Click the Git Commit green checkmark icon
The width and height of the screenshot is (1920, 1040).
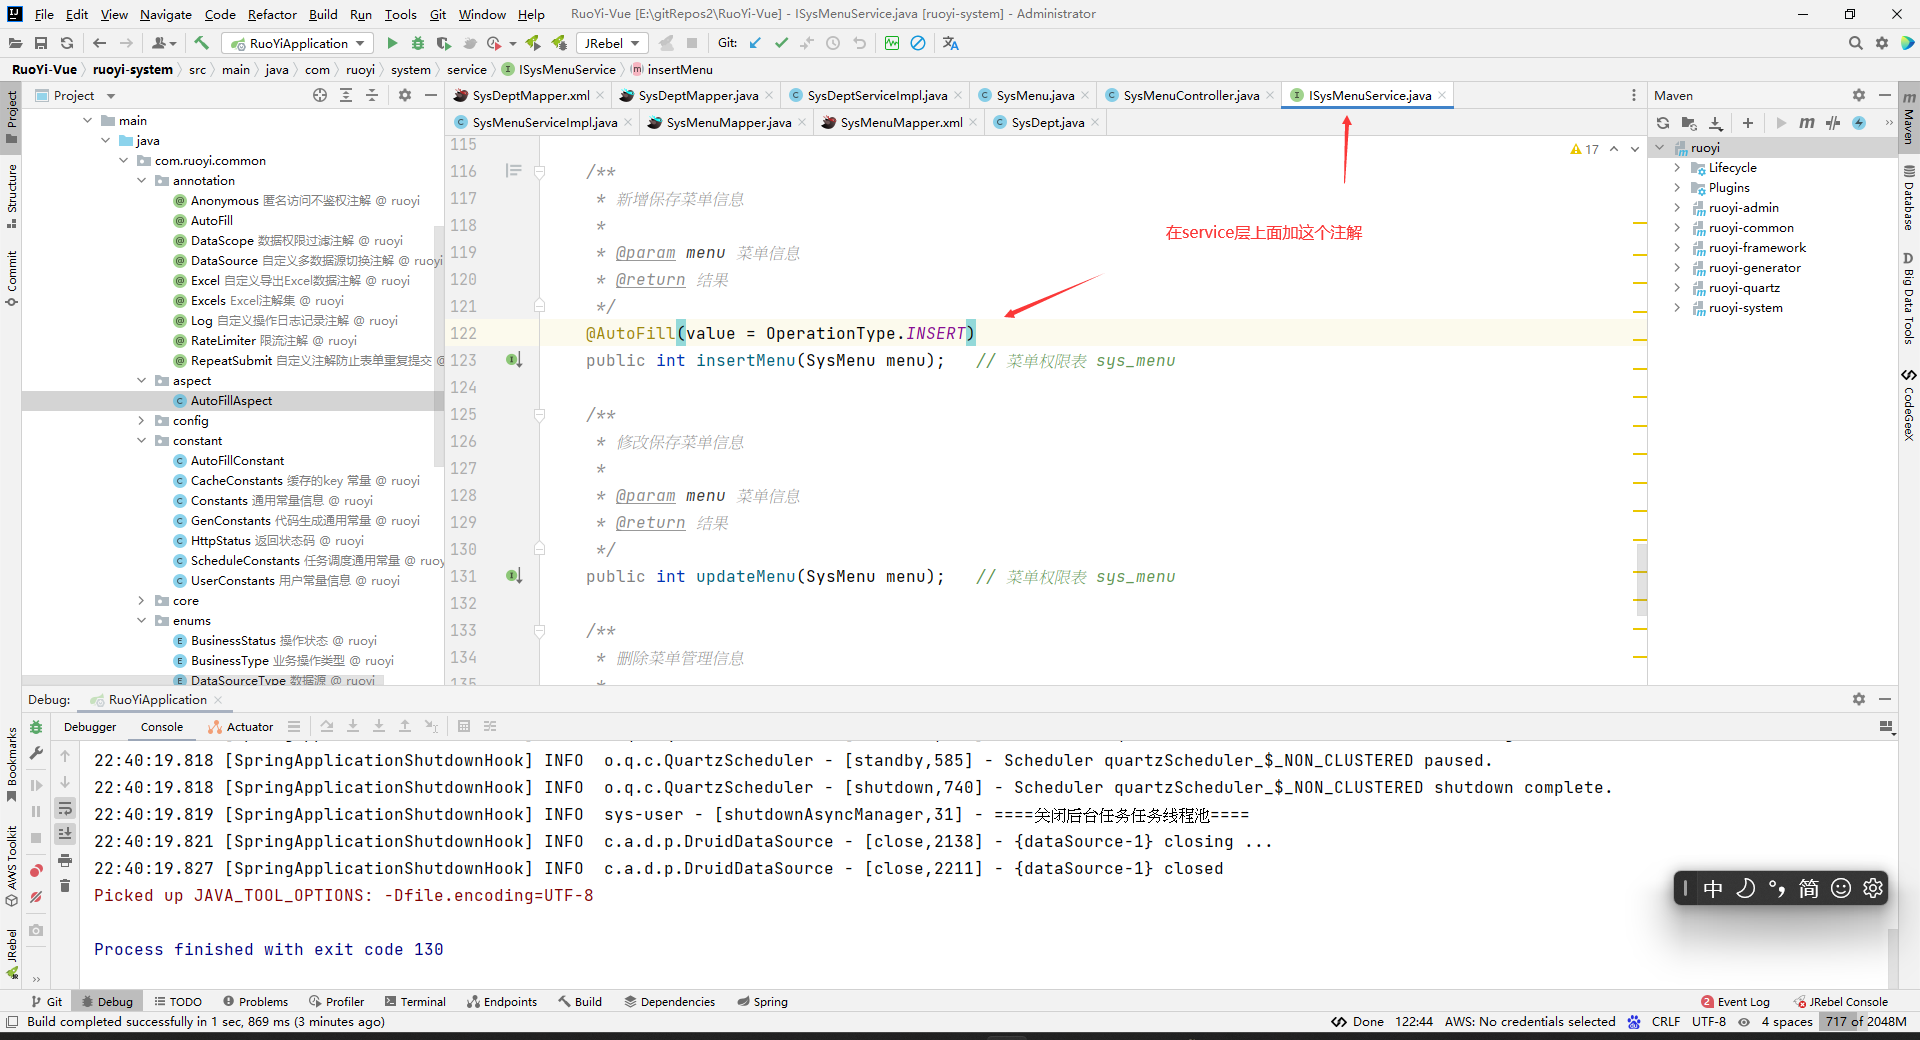[781, 43]
